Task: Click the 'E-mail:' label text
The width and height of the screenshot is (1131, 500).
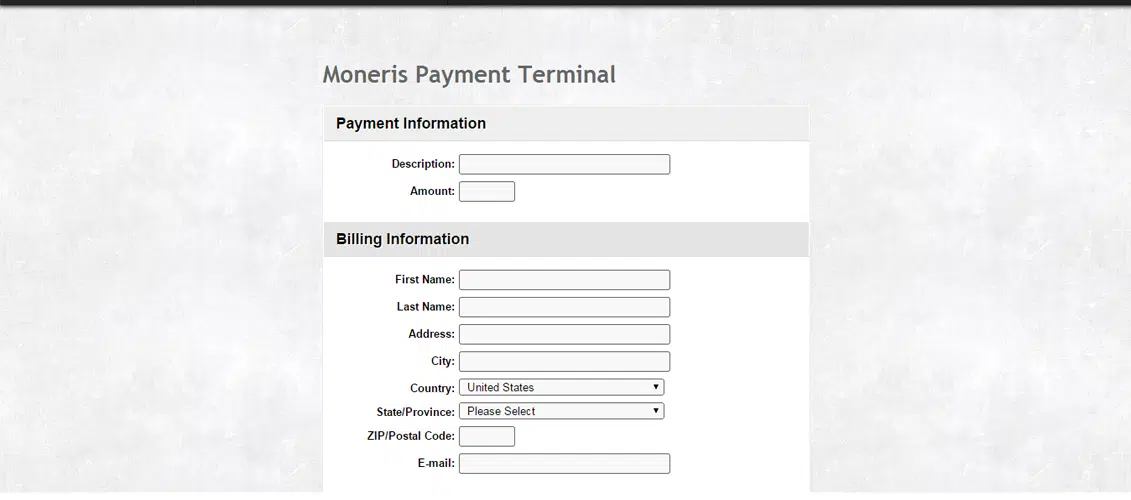Action: click(436, 463)
